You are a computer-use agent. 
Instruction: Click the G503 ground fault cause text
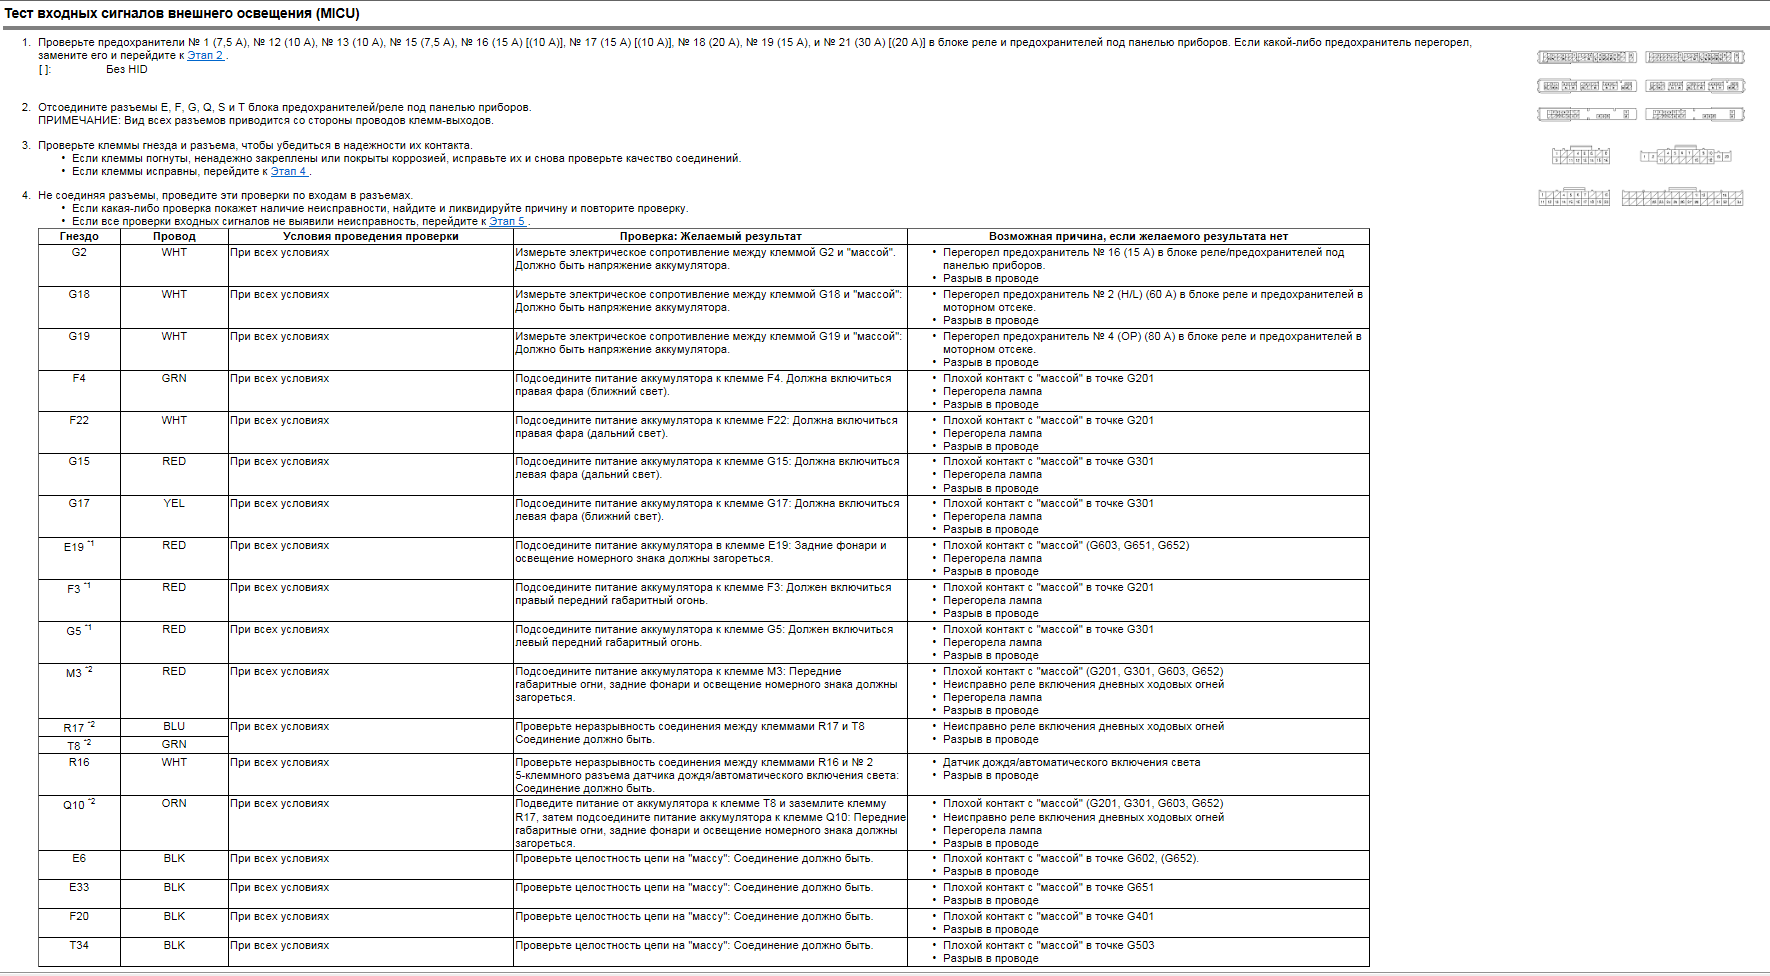click(x=1048, y=946)
